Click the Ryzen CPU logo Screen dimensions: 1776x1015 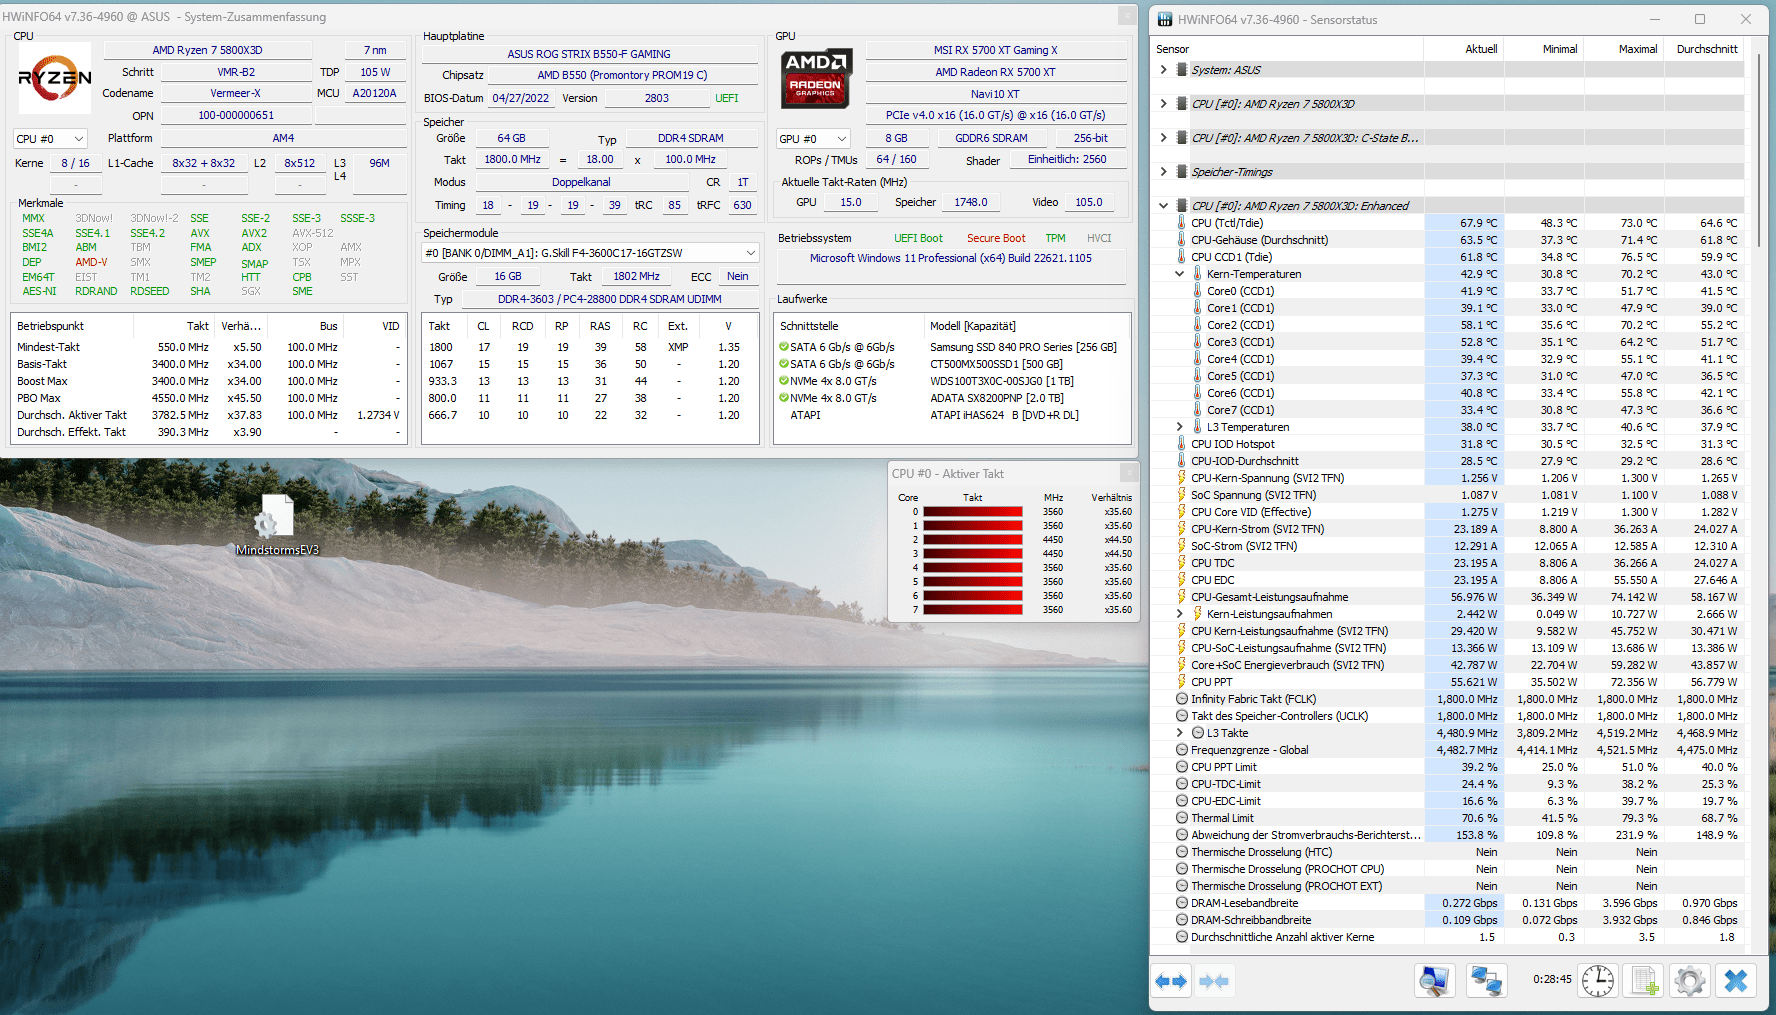click(55, 78)
